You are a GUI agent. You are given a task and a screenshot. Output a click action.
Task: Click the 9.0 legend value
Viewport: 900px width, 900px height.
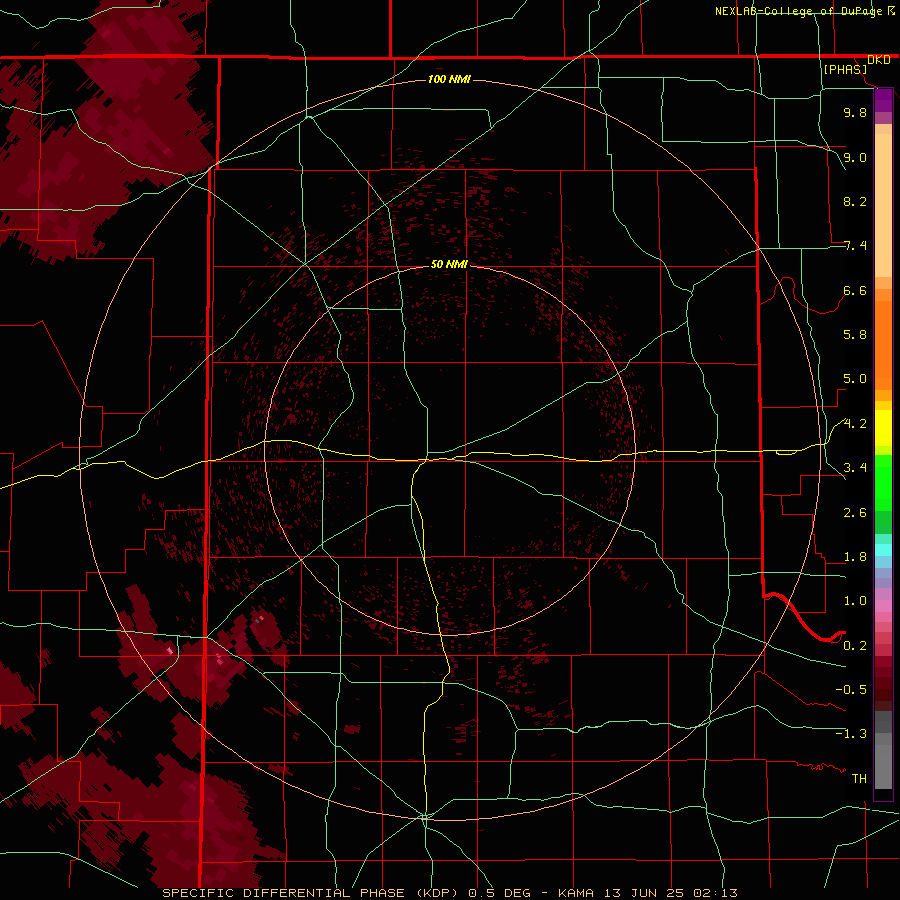coord(855,157)
